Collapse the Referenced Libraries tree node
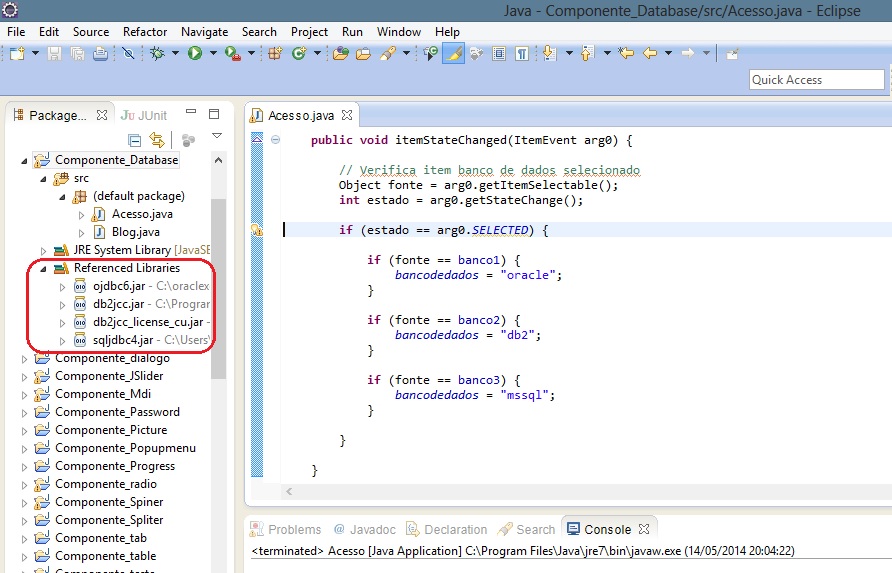The height and width of the screenshot is (573, 892). [43, 268]
